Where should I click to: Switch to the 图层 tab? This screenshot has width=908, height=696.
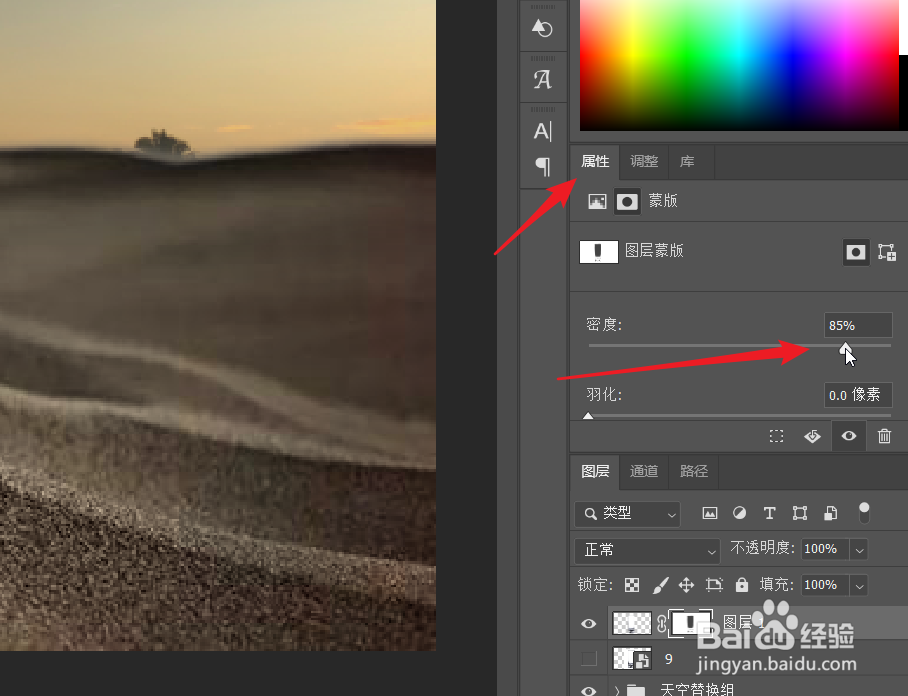tap(595, 471)
